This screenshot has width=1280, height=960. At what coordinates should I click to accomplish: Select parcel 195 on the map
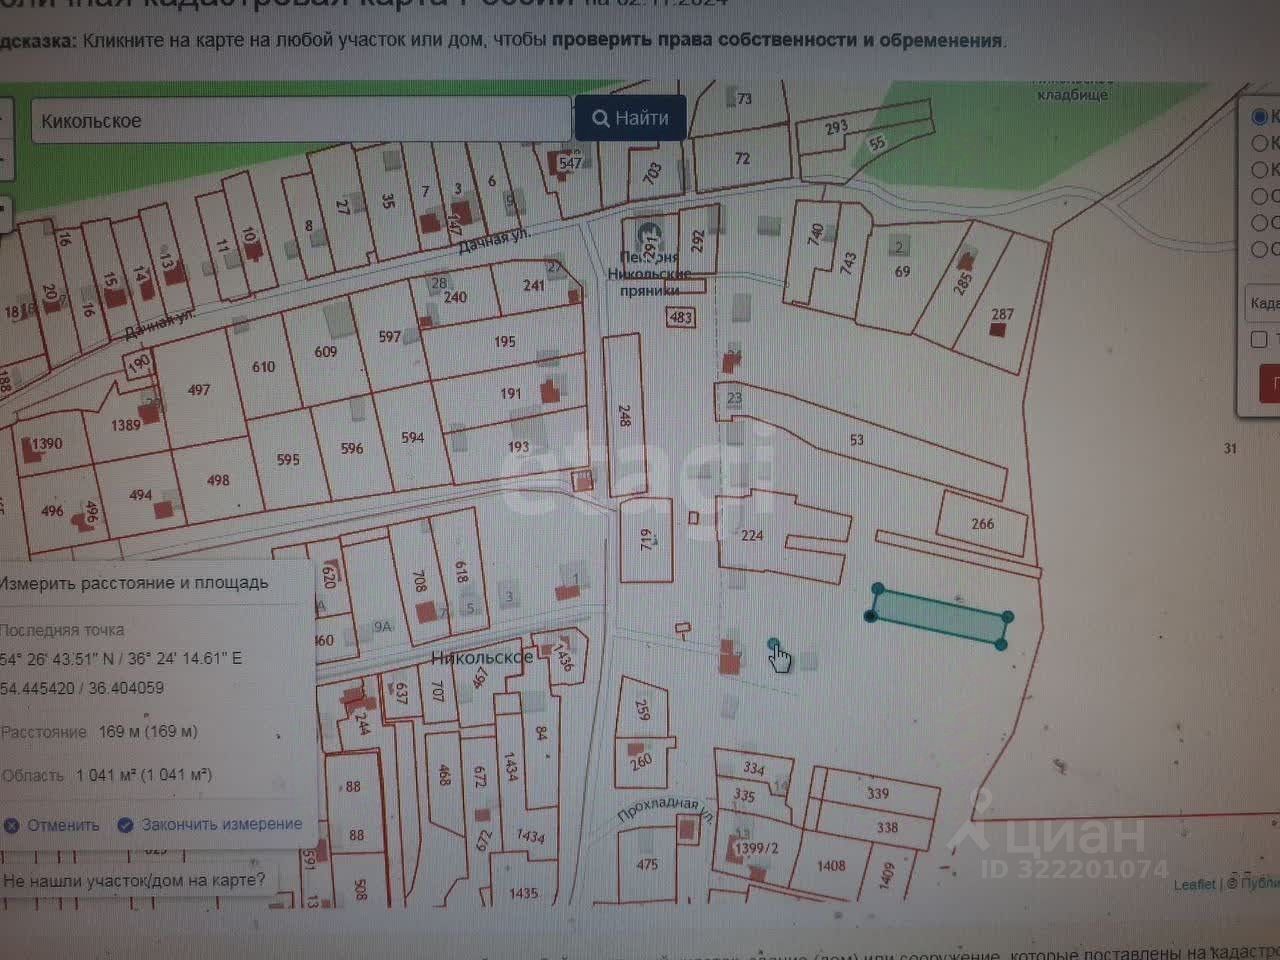coord(505,342)
